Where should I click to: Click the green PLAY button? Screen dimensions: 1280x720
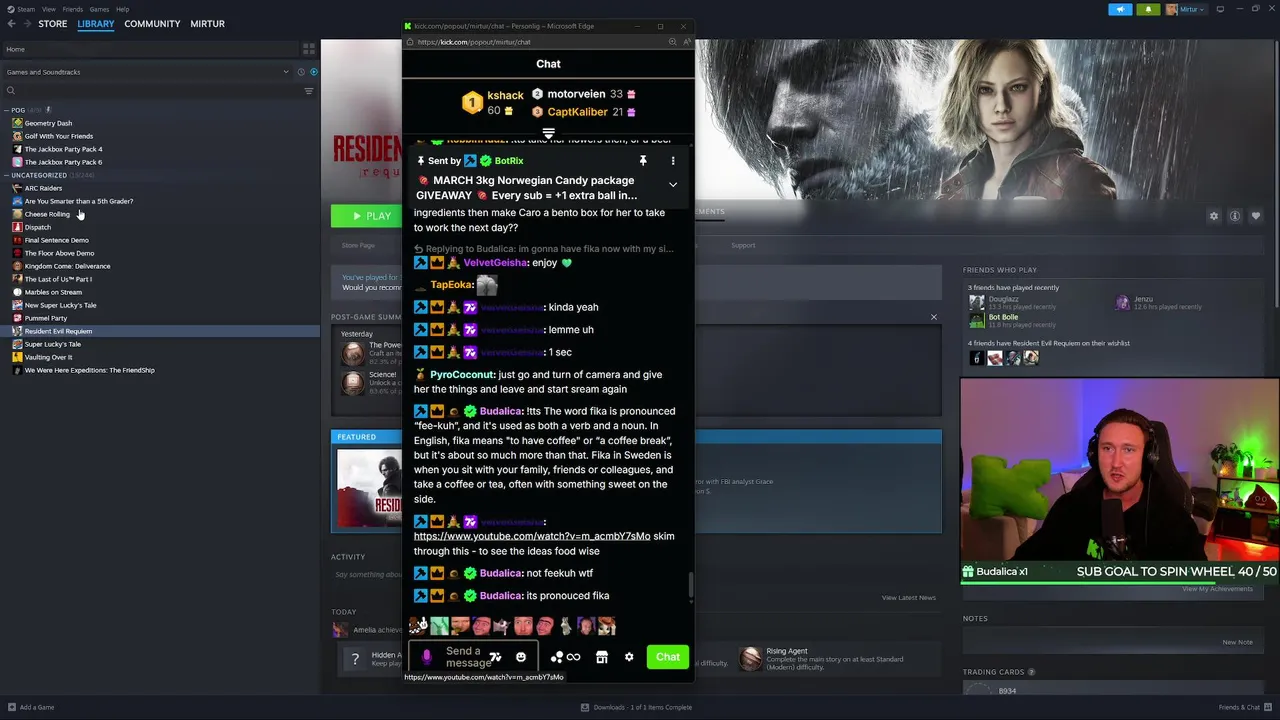point(366,216)
